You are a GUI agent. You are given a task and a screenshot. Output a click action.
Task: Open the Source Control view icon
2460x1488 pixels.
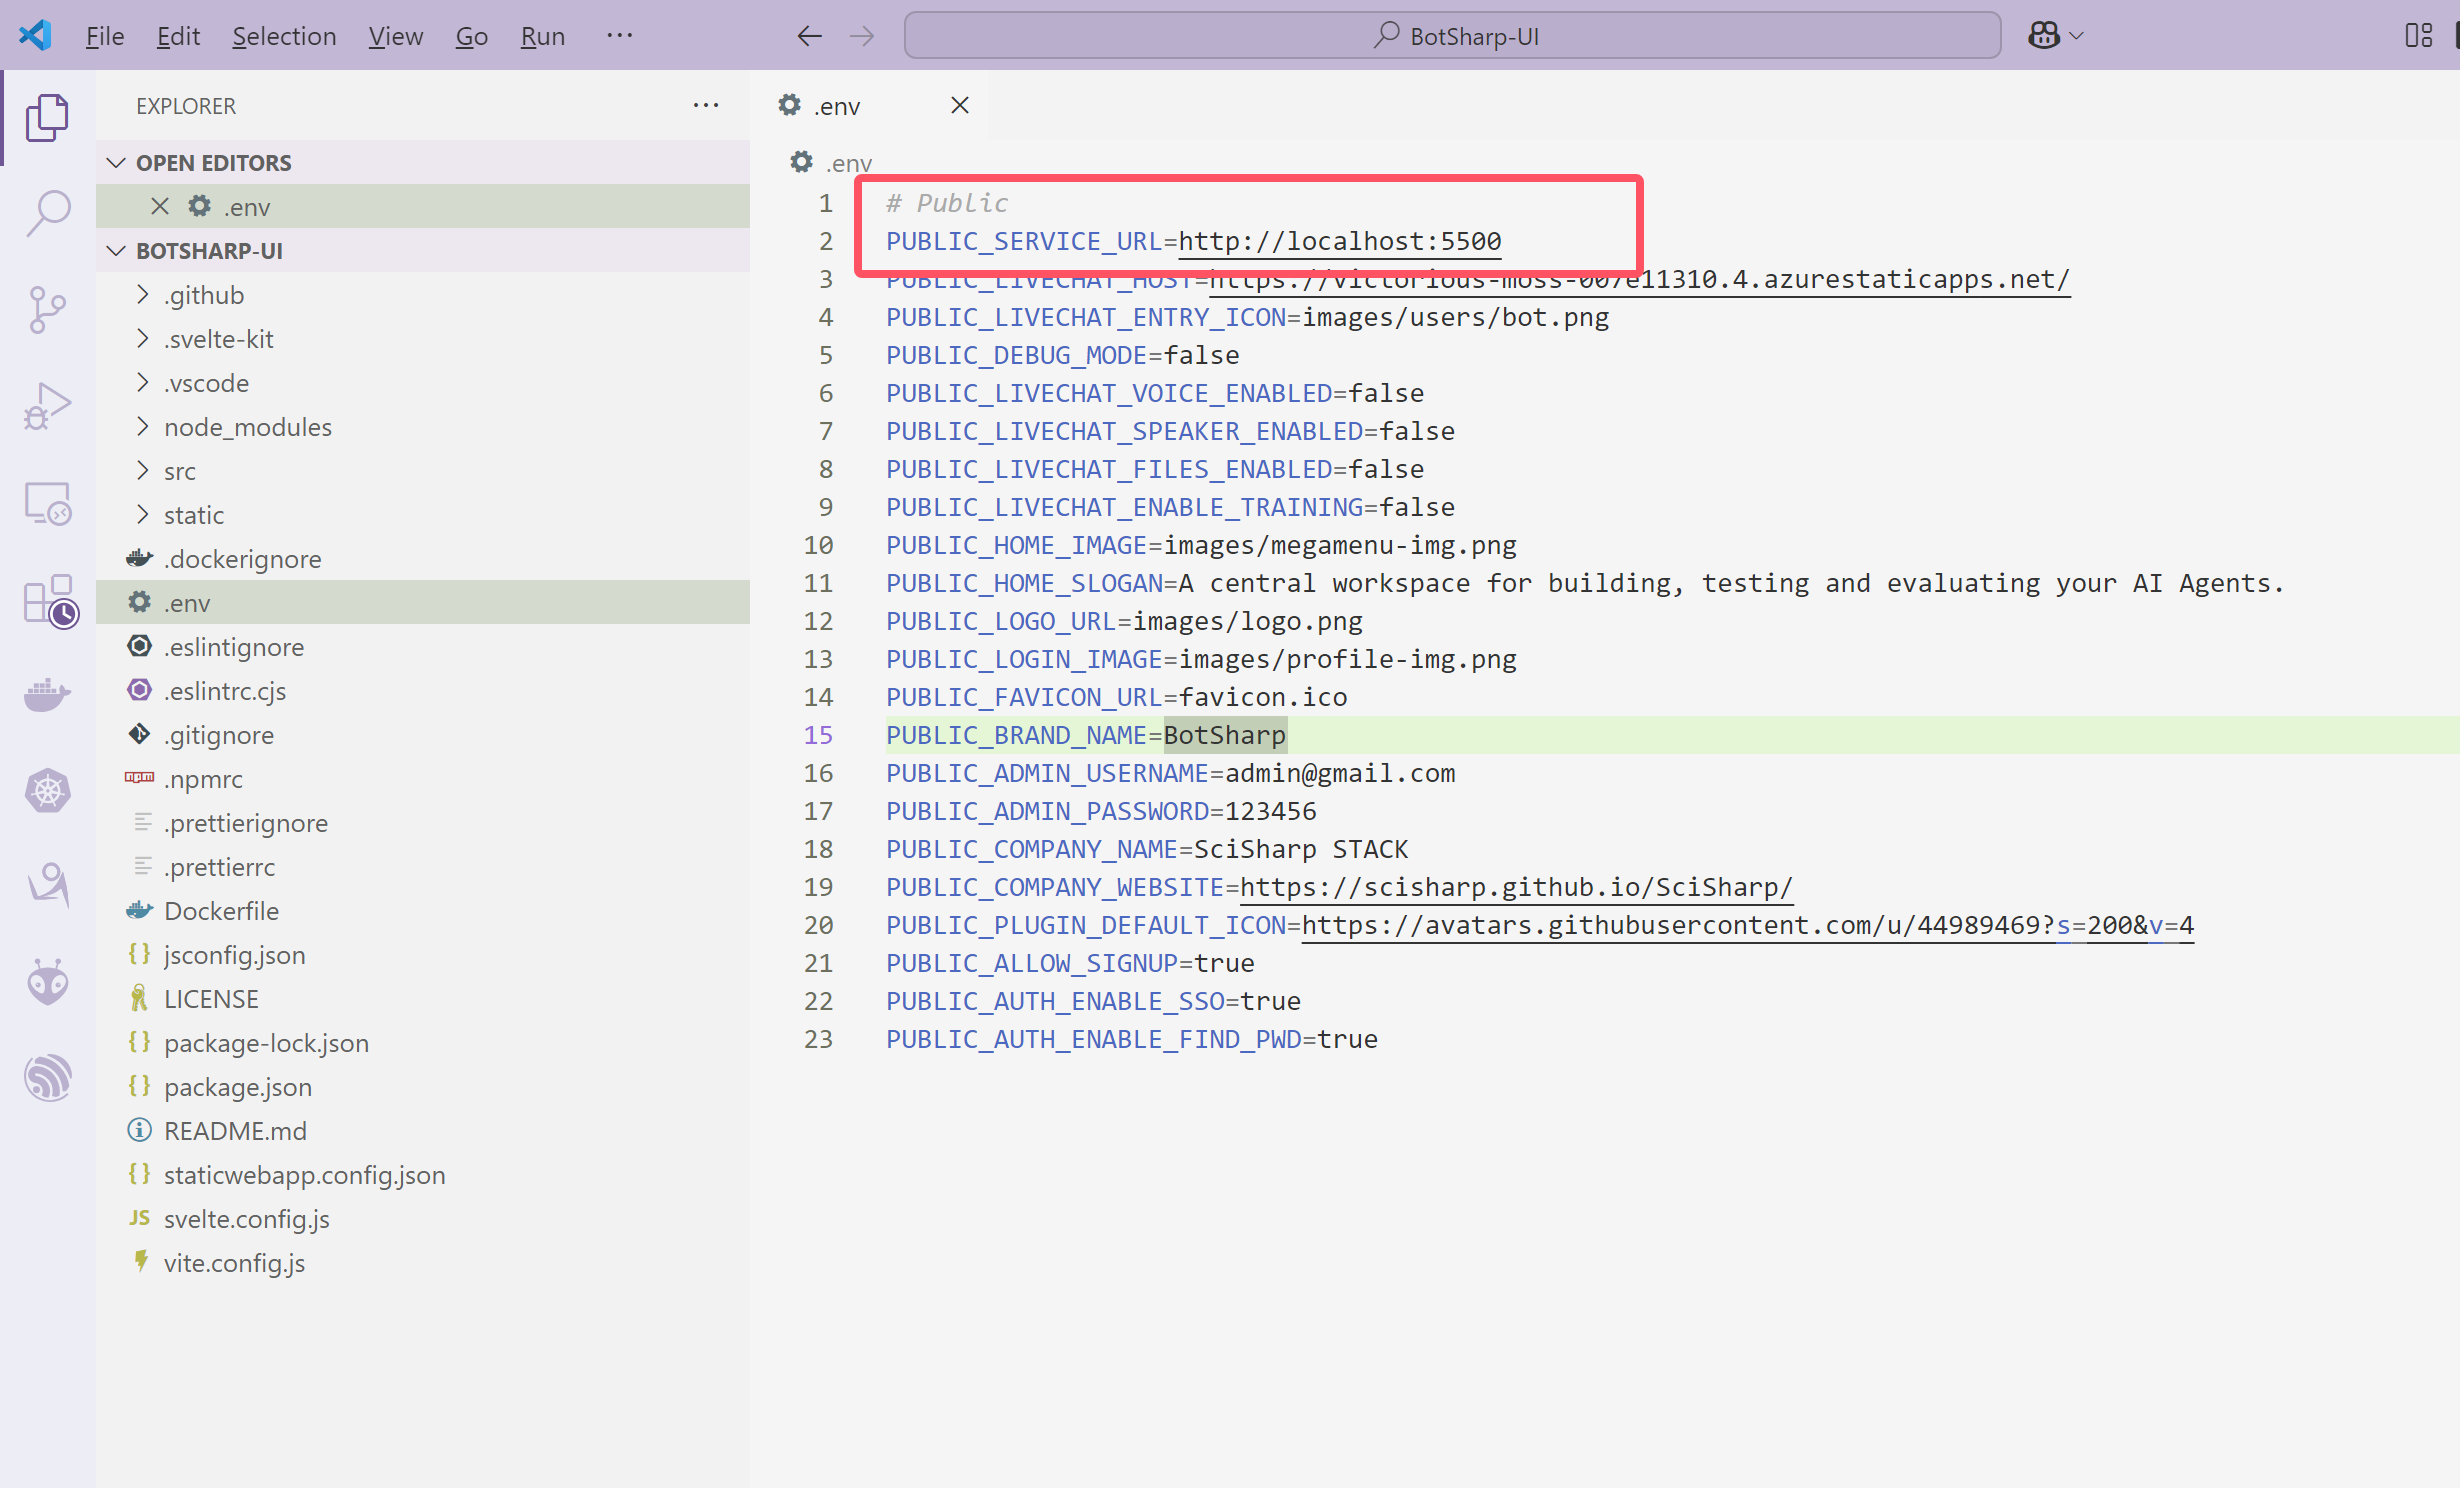coord(47,309)
